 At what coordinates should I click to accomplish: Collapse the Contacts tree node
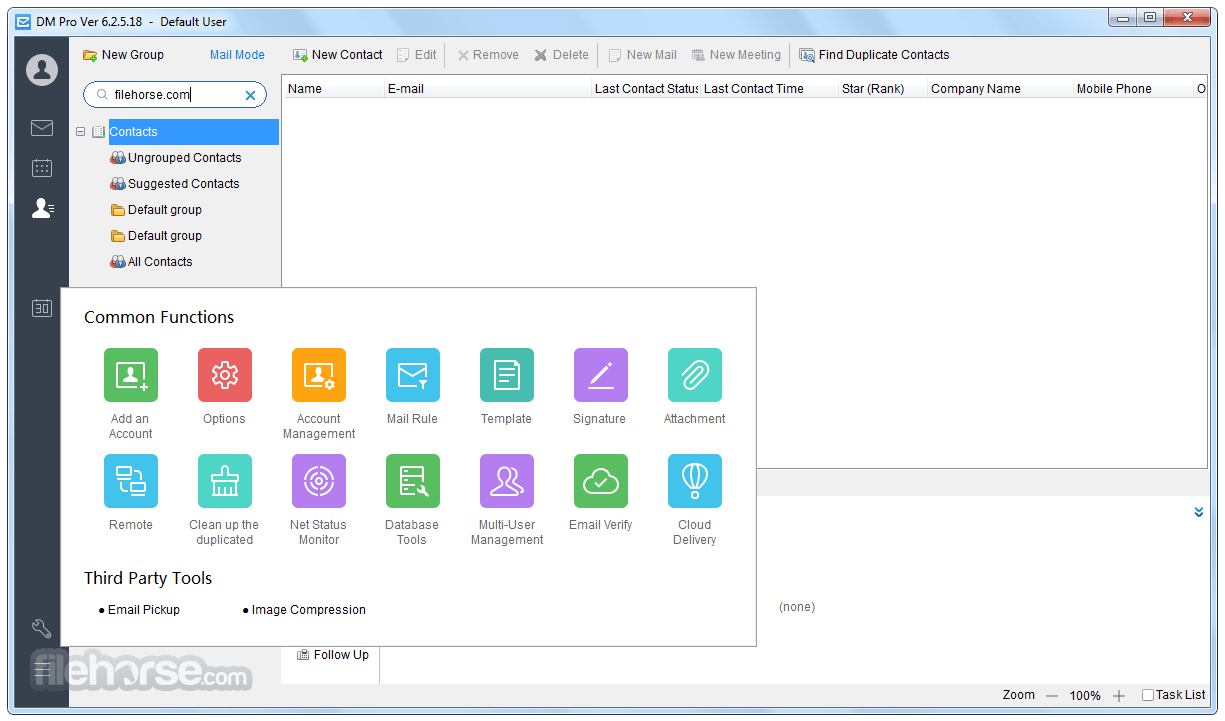pos(81,132)
